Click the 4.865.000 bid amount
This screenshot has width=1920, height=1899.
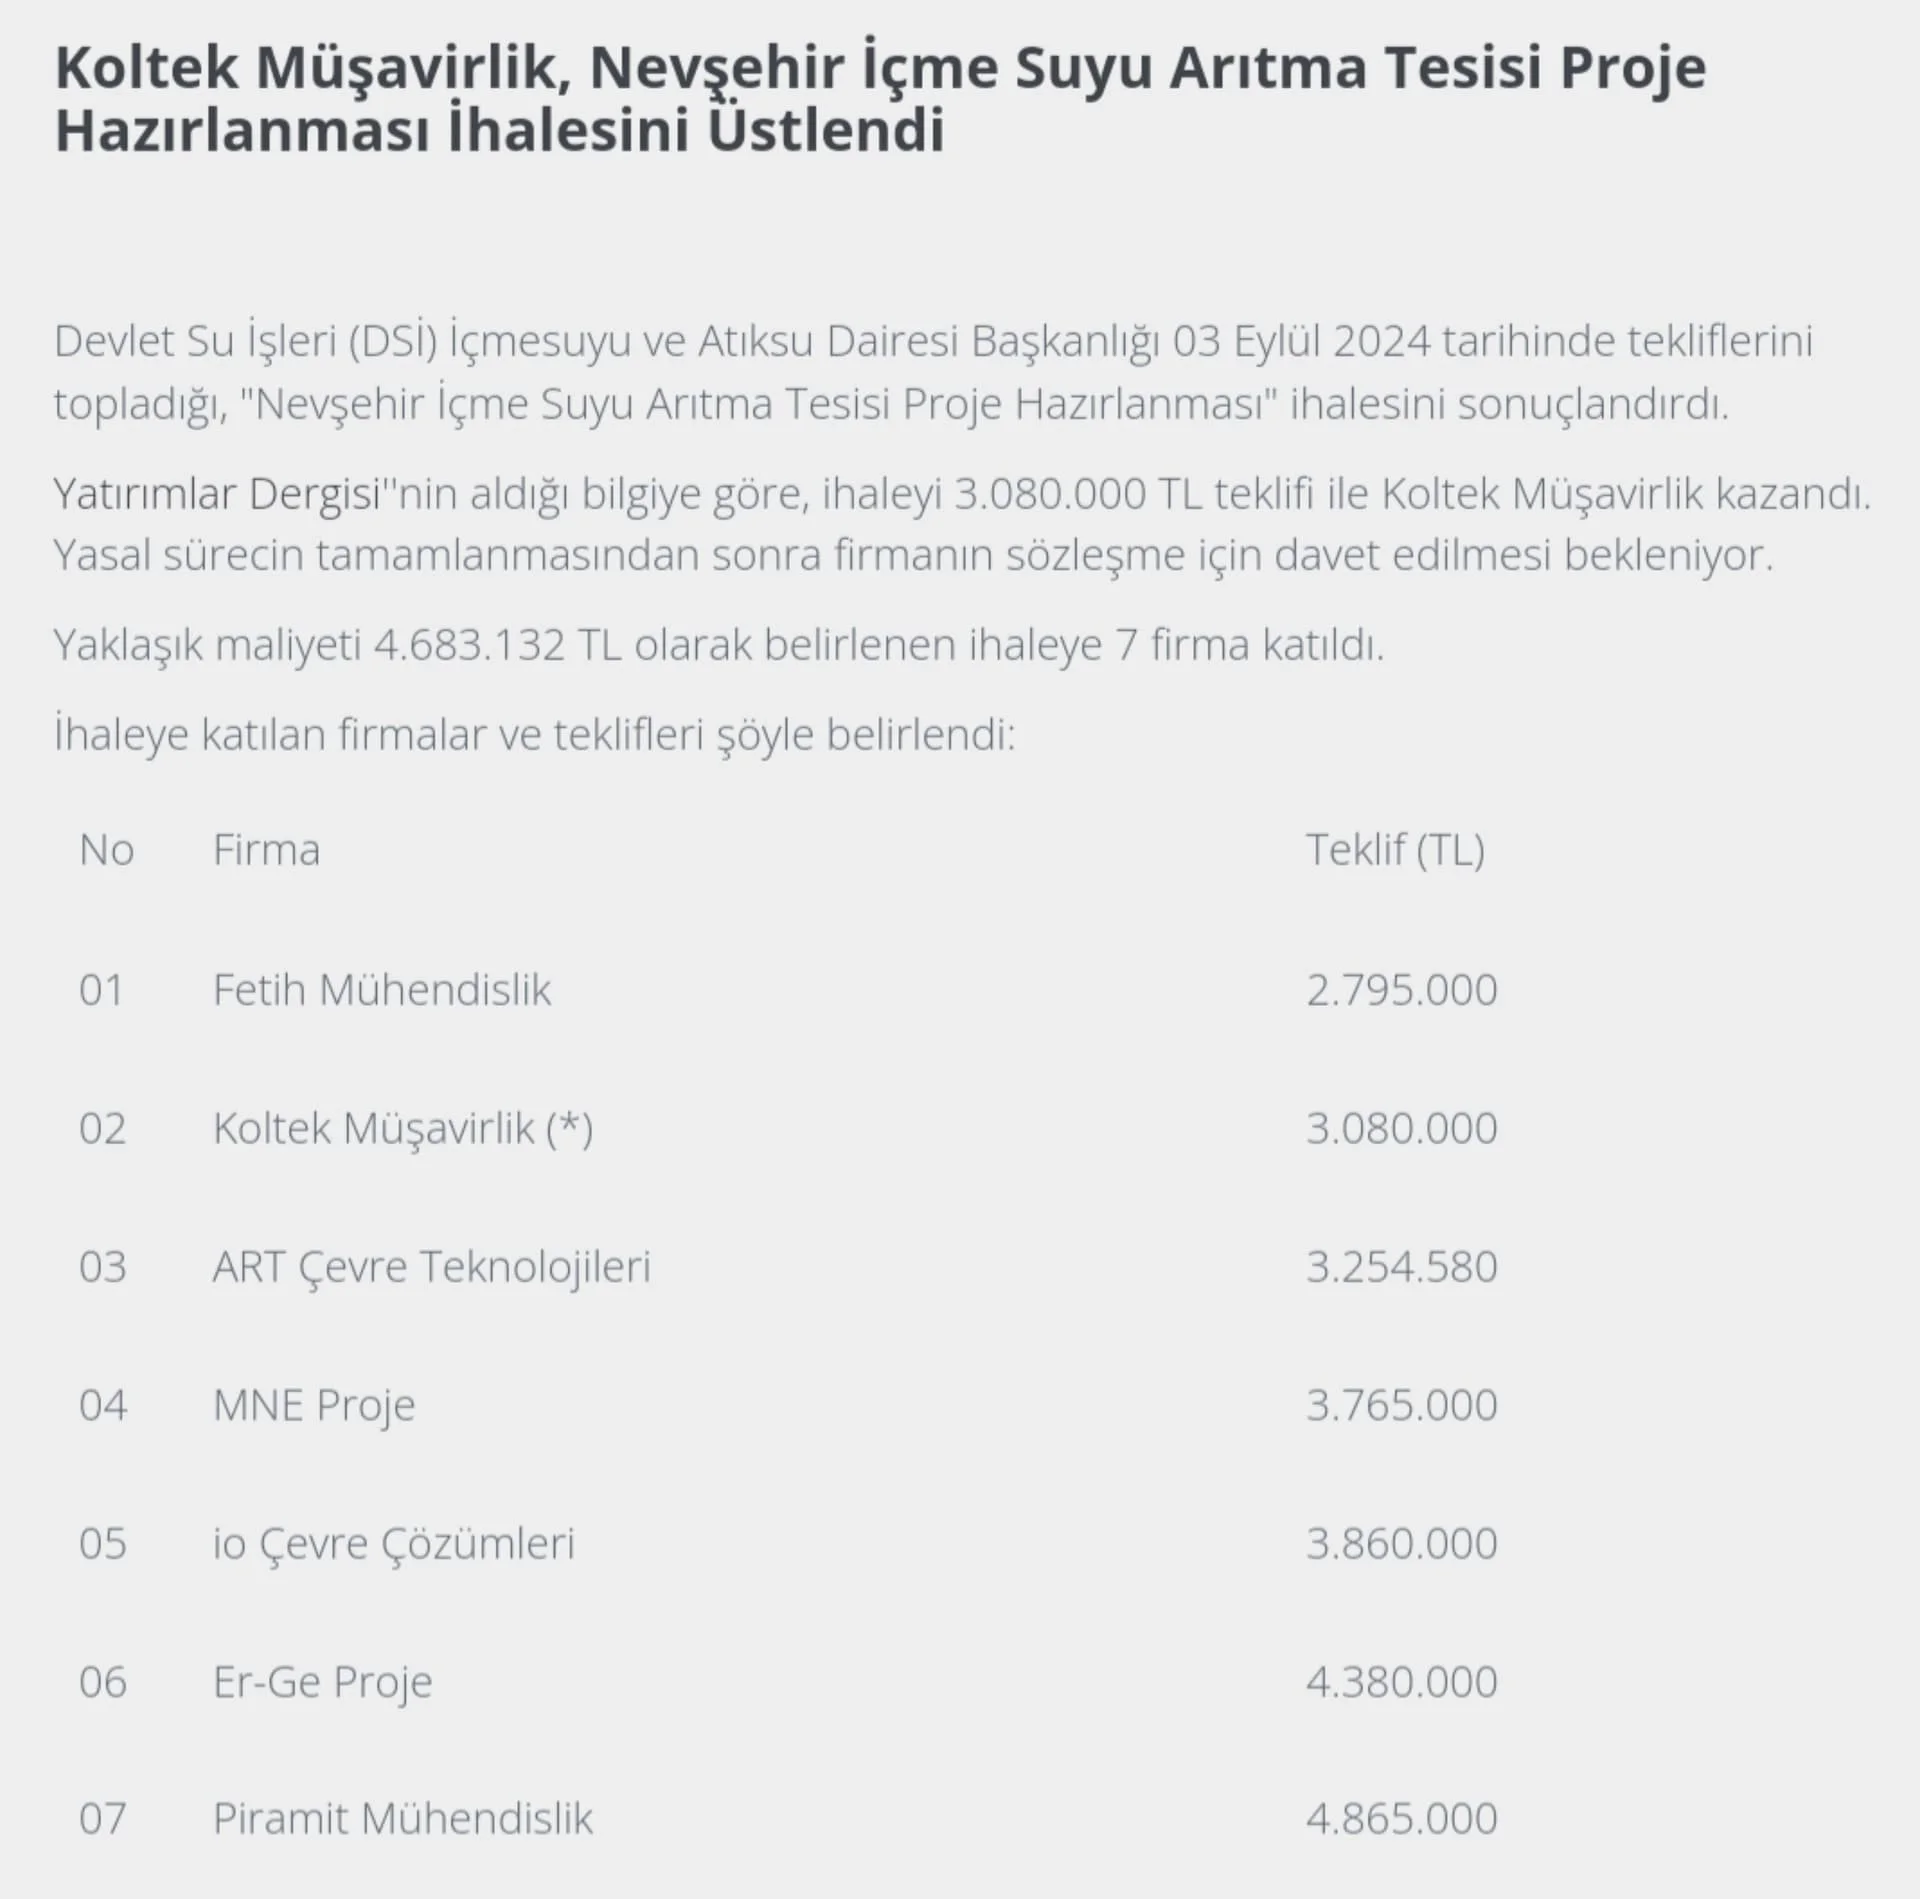pos(1401,1818)
